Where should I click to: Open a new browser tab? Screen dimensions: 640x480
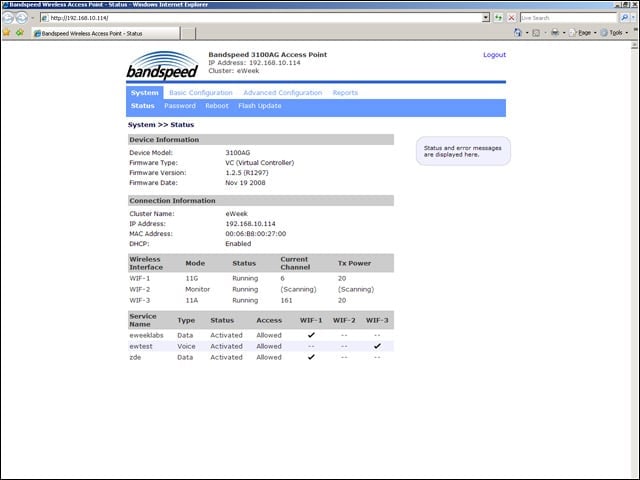click(x=188, y=33)
